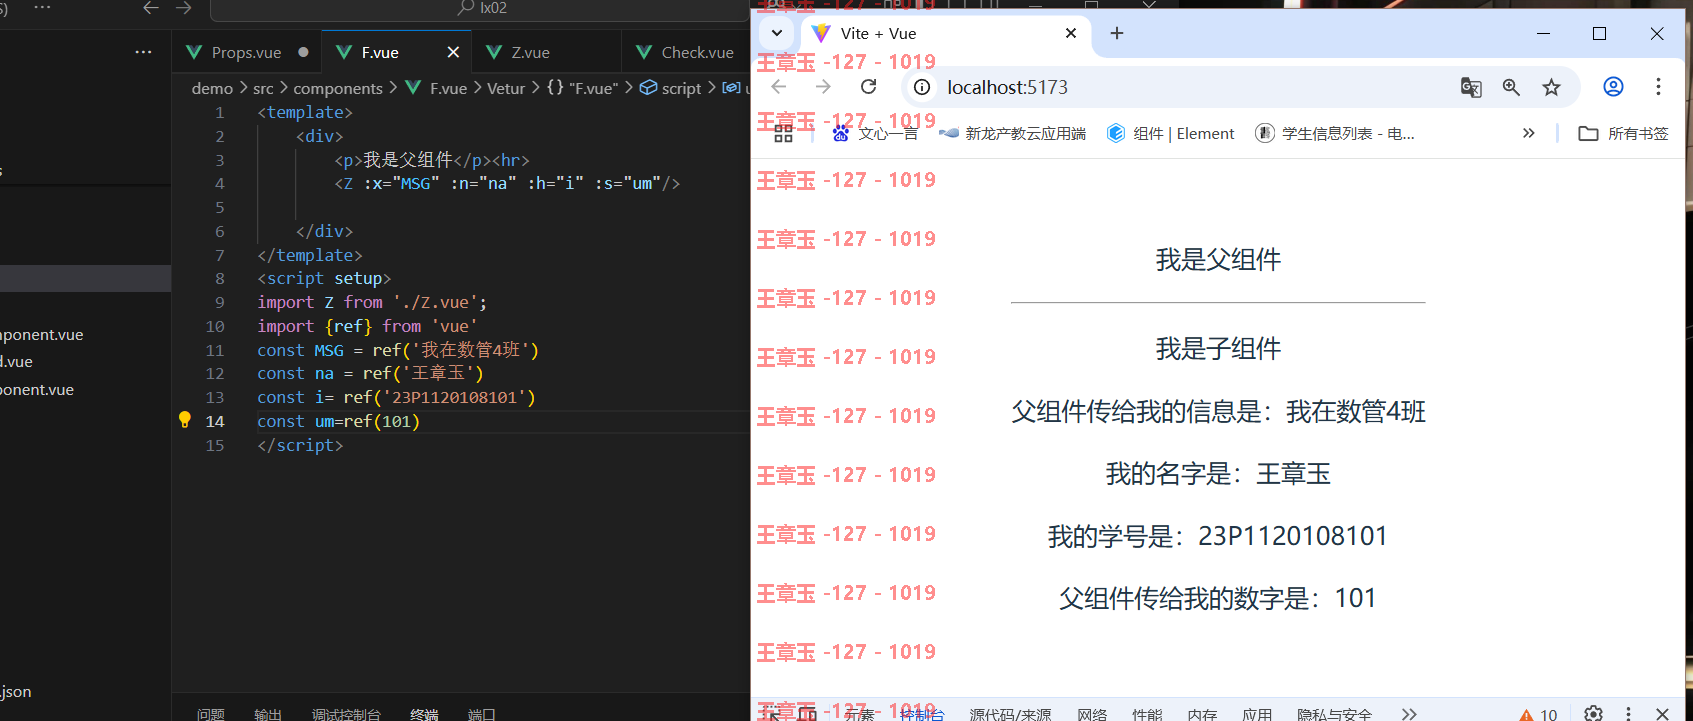Click the script symbol icon in breadcrumbs
Image resolution: width=1693 pixels, height=721 pixels.
(x=648, y=88)
